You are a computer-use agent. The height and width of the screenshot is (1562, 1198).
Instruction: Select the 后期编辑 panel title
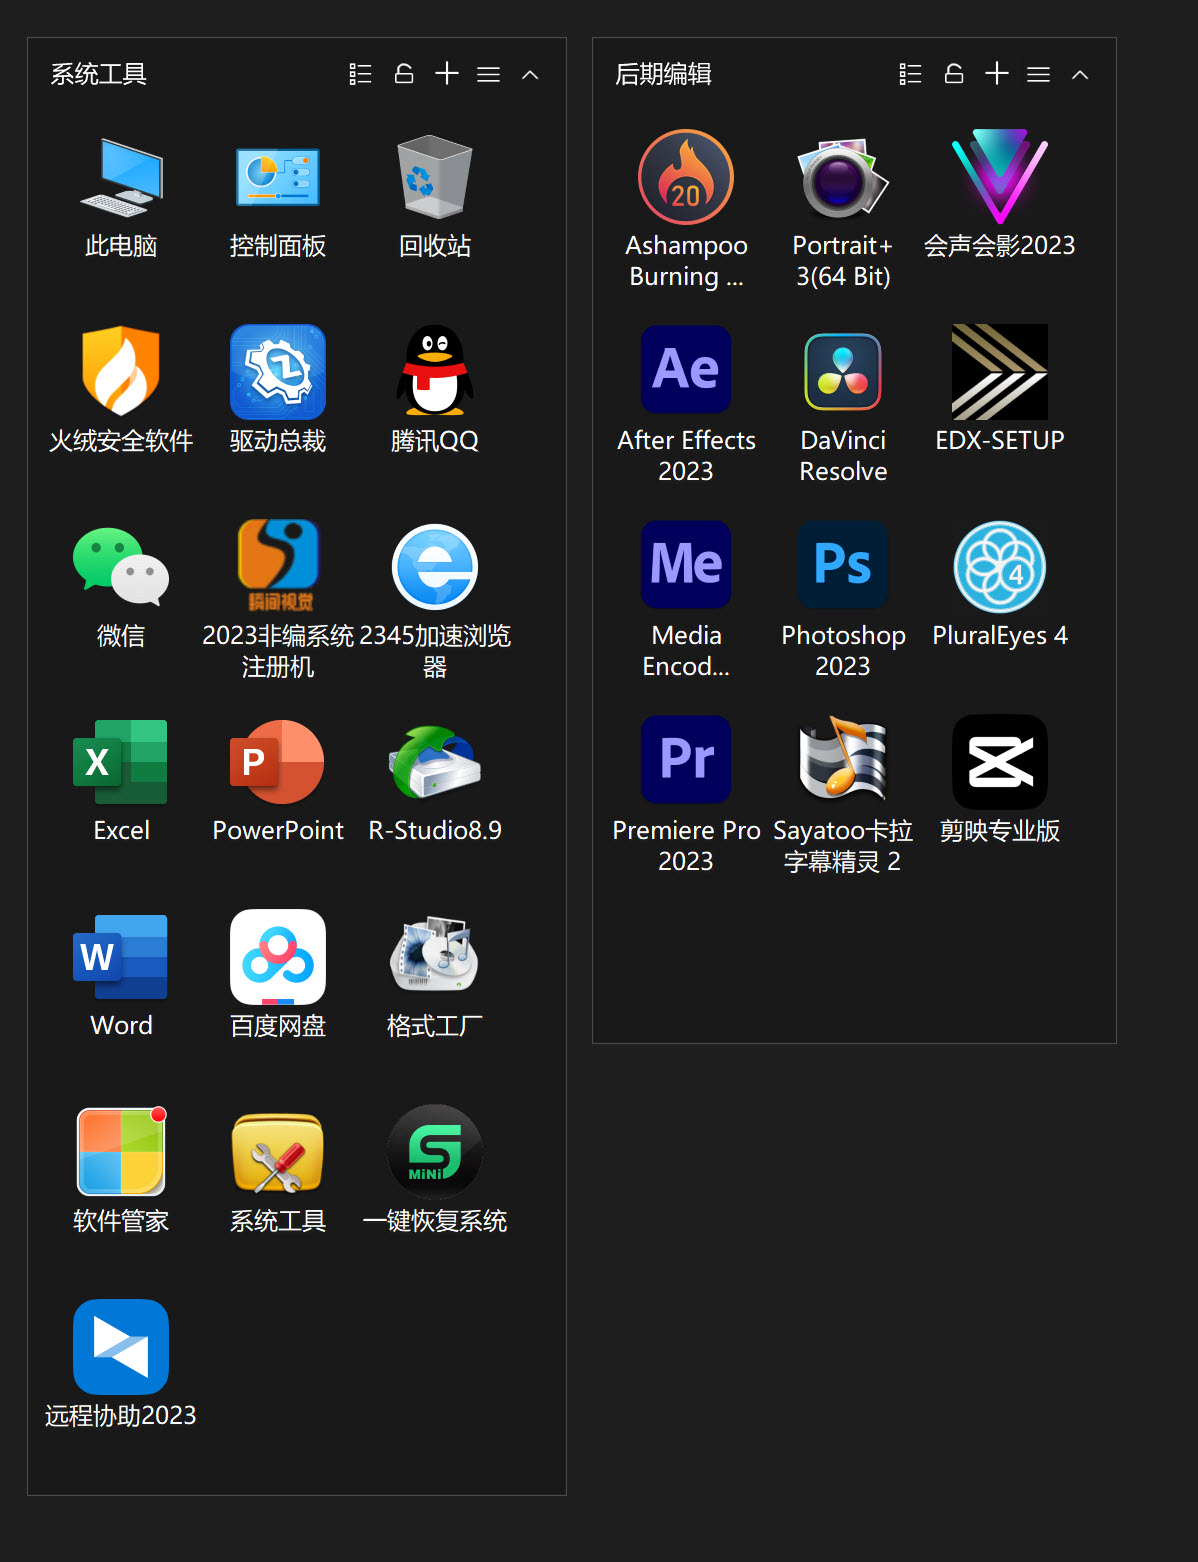pos(664,74)
